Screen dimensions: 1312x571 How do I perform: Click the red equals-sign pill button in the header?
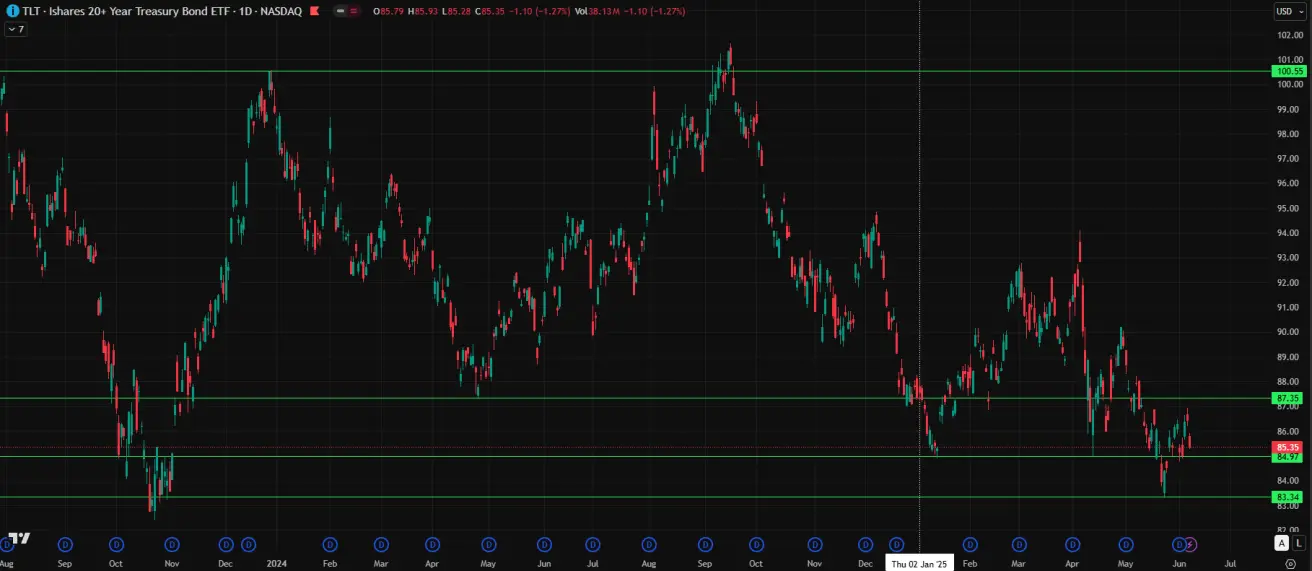[354, 11]
